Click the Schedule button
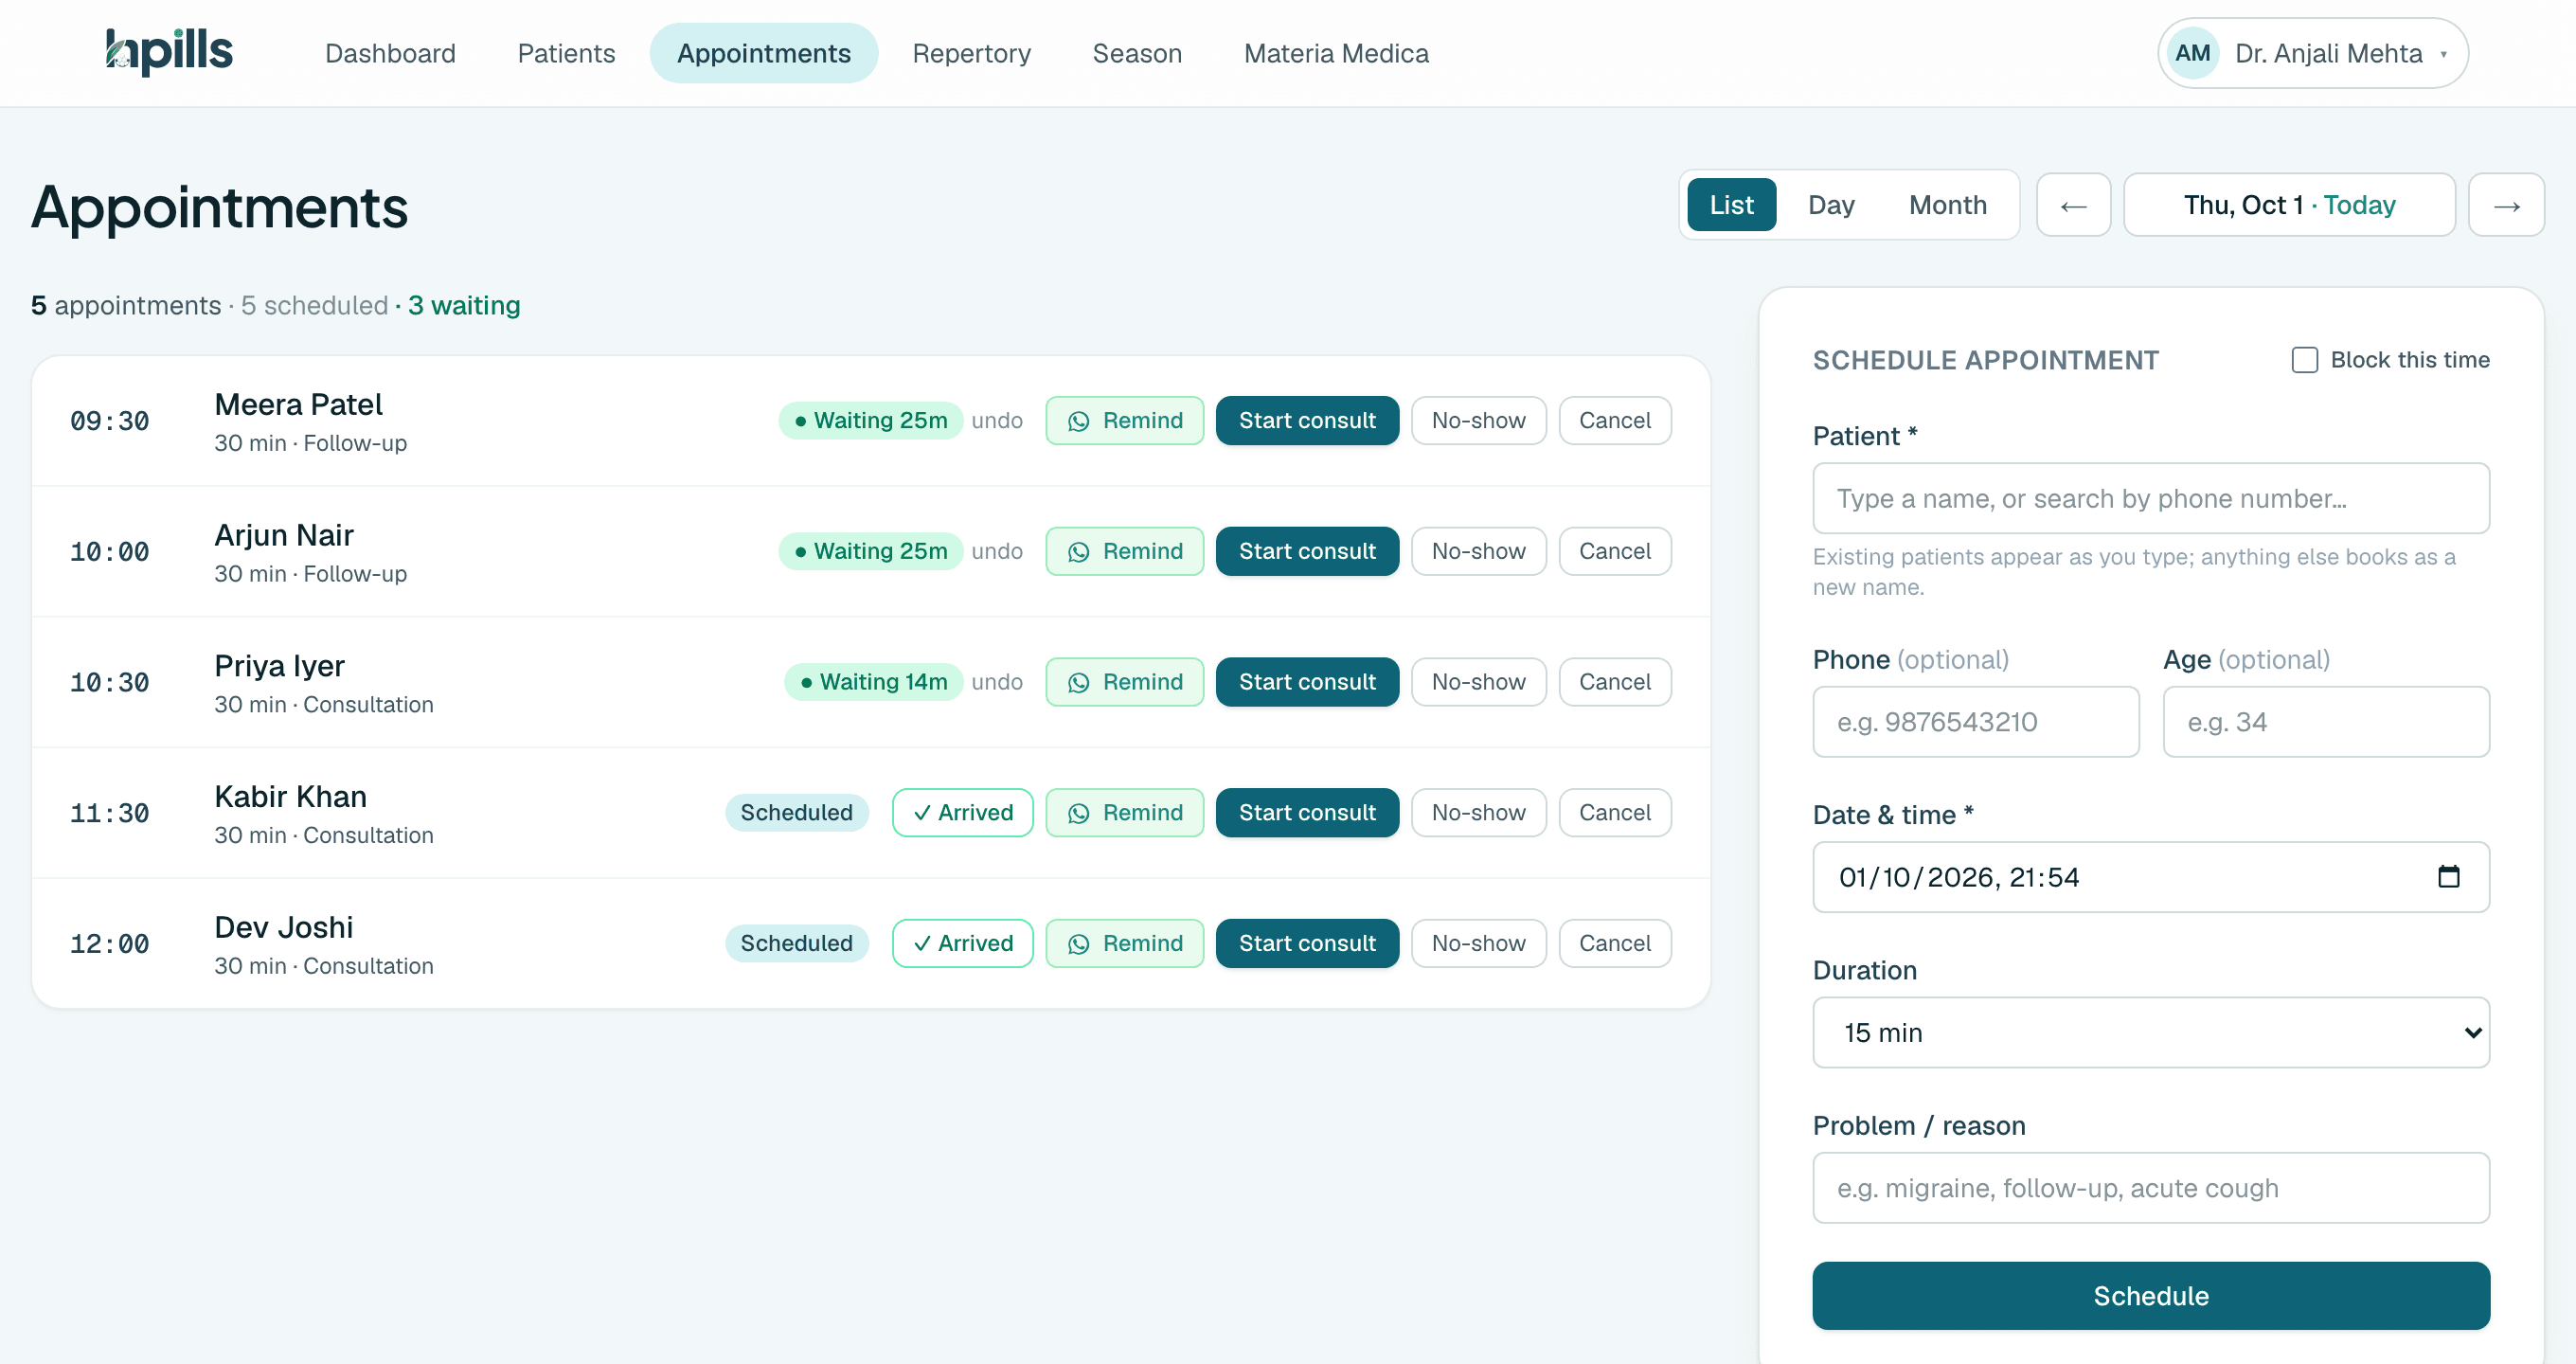This screenshot has height=1364, width=2576. point(2151,1296)
